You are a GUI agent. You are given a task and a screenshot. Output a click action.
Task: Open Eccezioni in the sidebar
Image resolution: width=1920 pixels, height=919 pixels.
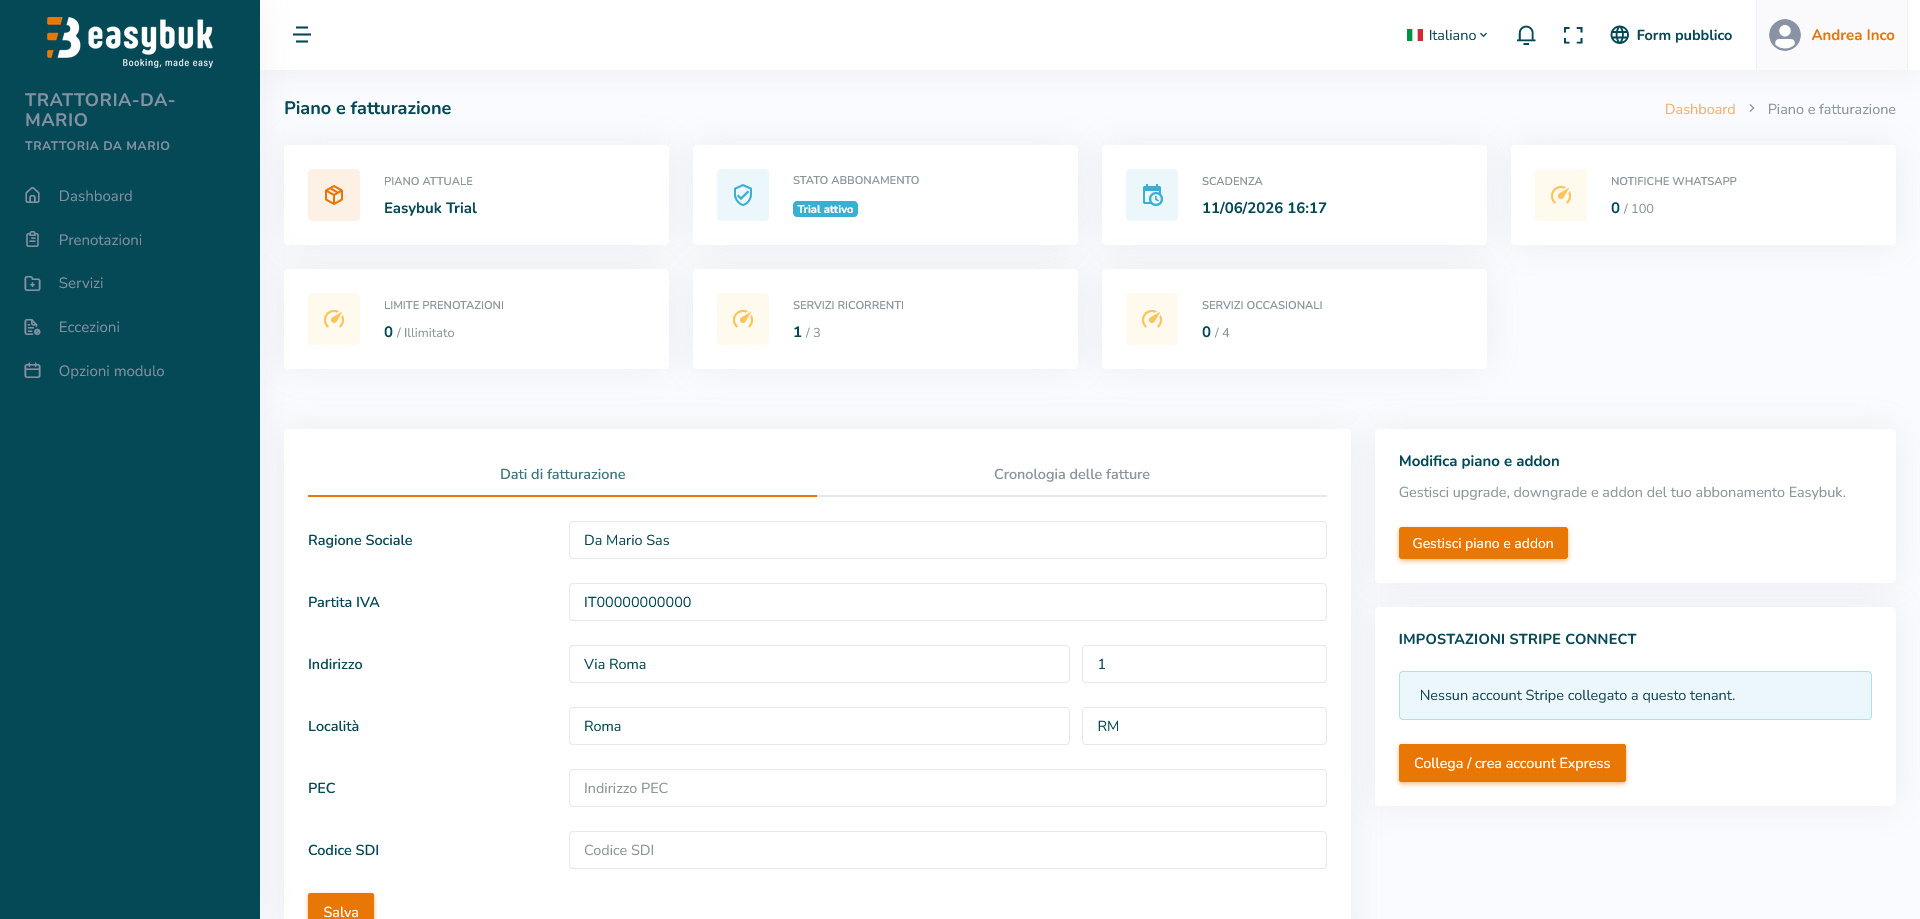coord(89,327)
